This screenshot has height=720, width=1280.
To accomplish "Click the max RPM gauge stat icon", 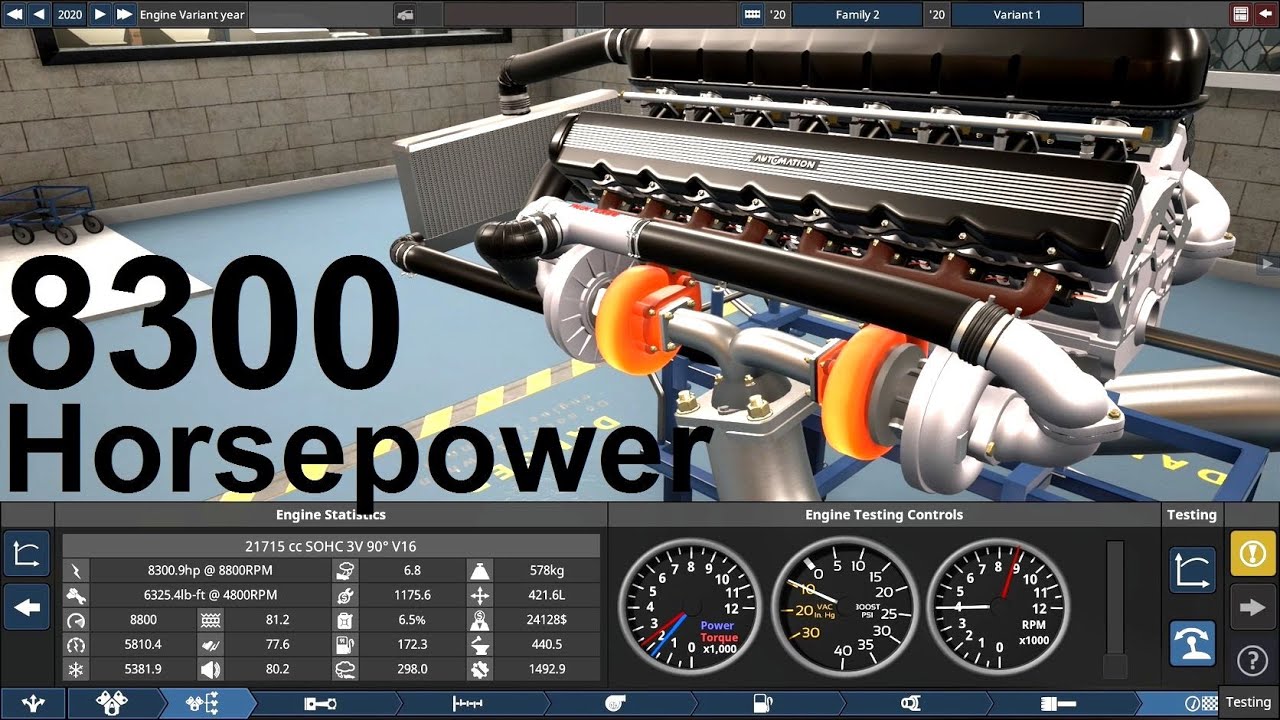I will pos(75,620).
